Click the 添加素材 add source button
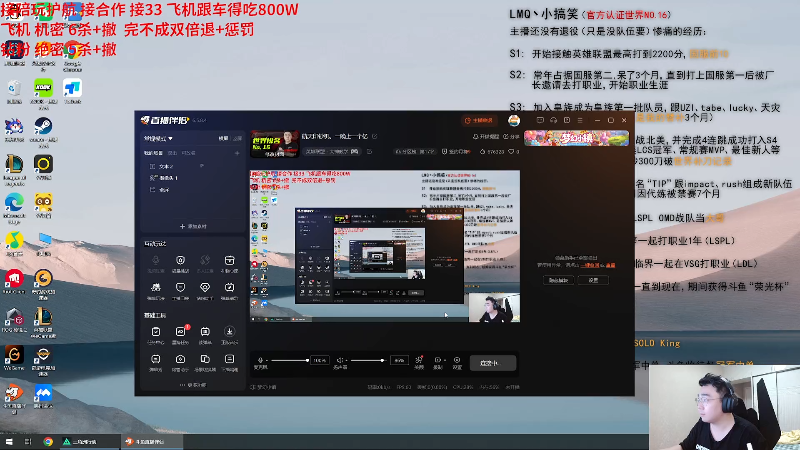 193,226
